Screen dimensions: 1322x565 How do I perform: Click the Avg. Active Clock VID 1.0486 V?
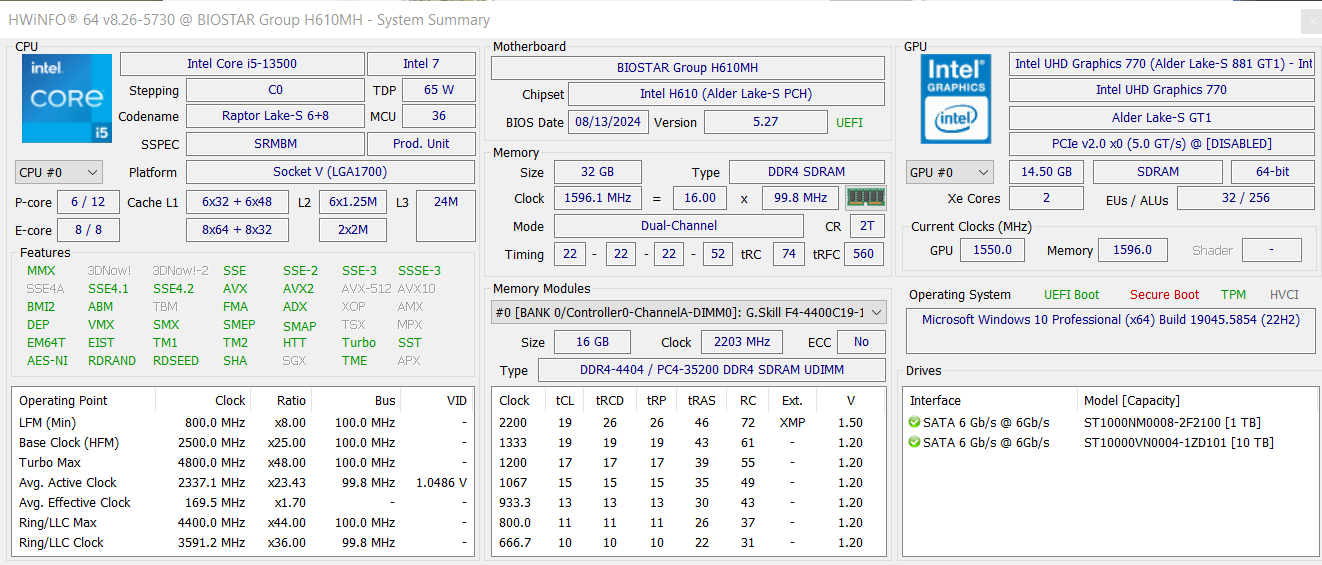click(441, 482)
